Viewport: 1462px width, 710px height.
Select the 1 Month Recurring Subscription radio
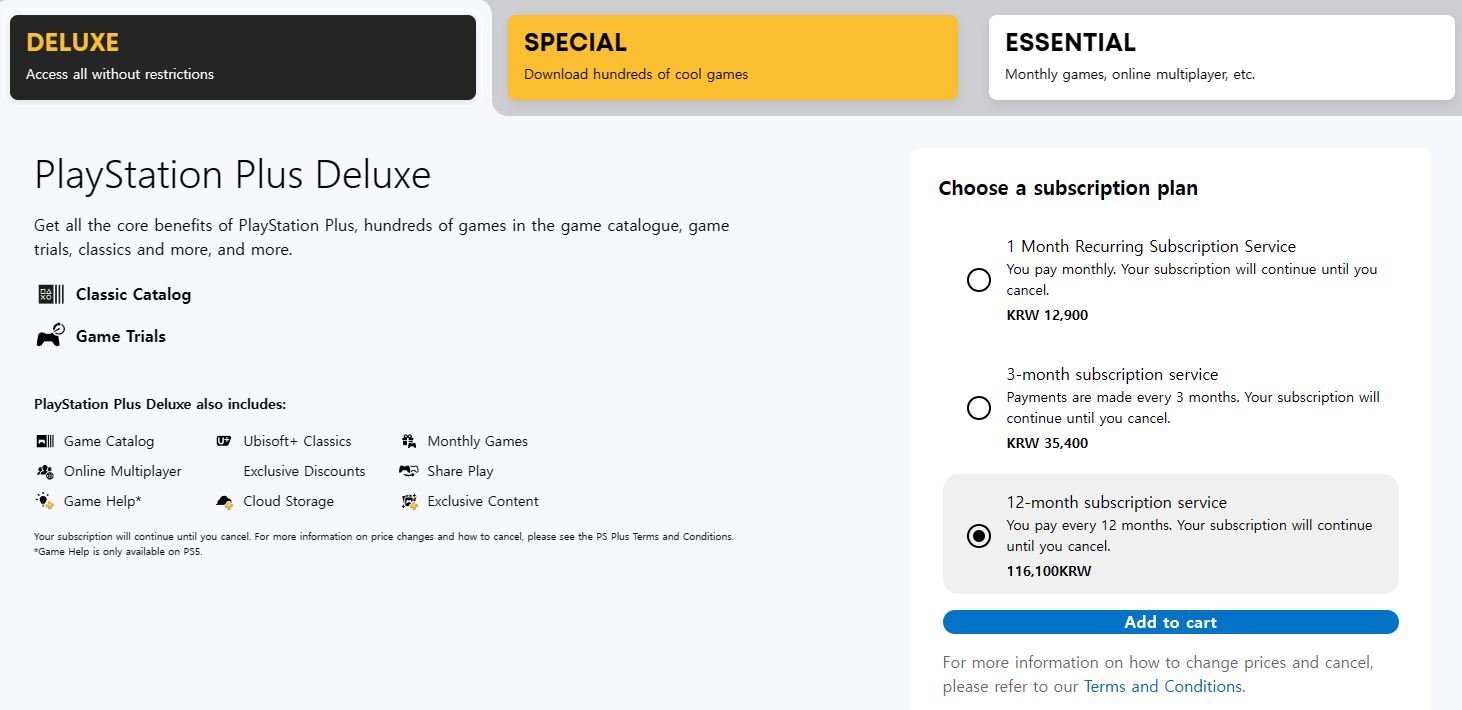979,280
